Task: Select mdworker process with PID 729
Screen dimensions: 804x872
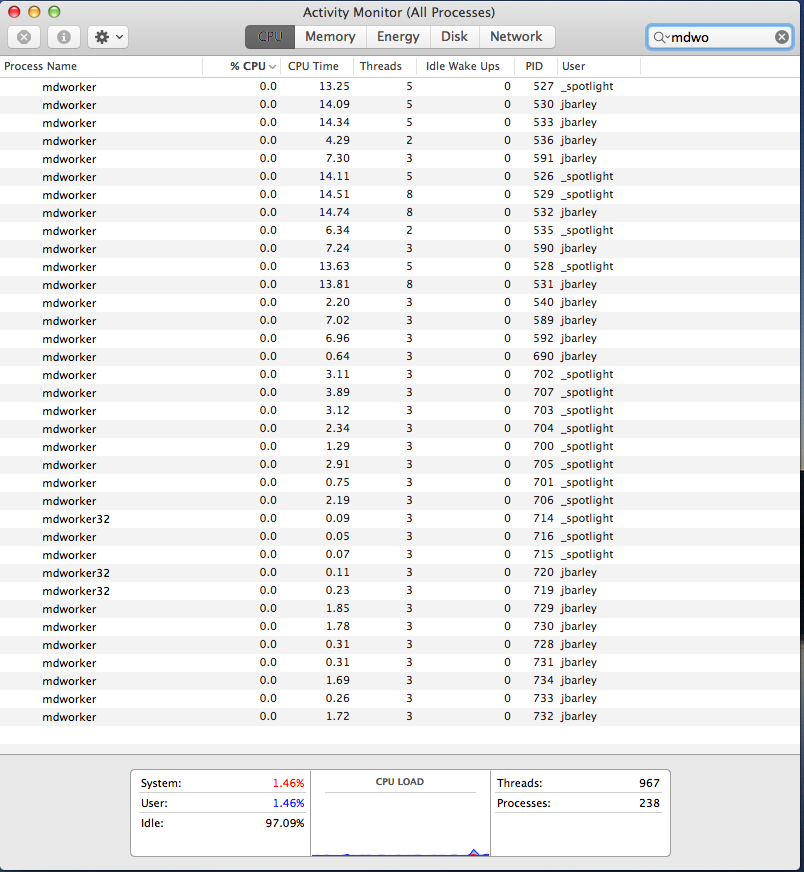Action: 400,608
